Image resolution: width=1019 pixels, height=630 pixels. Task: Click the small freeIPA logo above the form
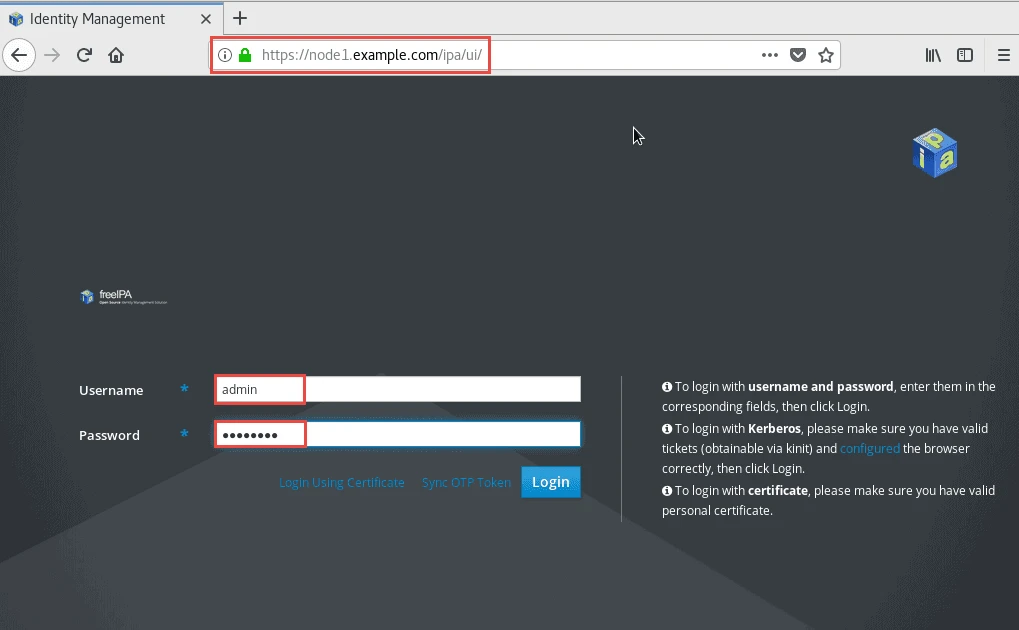coord(122,296)
